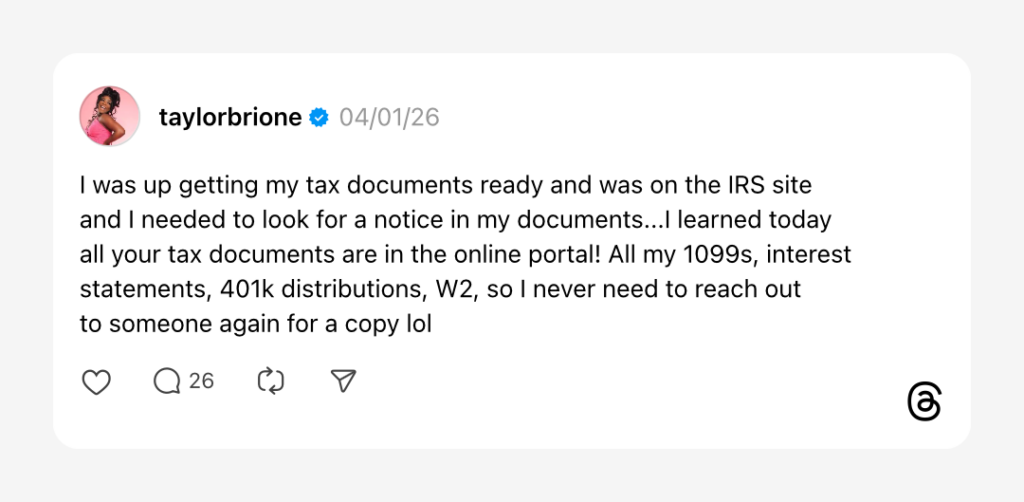Like the post with the heart icon

(x=96, y=382)
